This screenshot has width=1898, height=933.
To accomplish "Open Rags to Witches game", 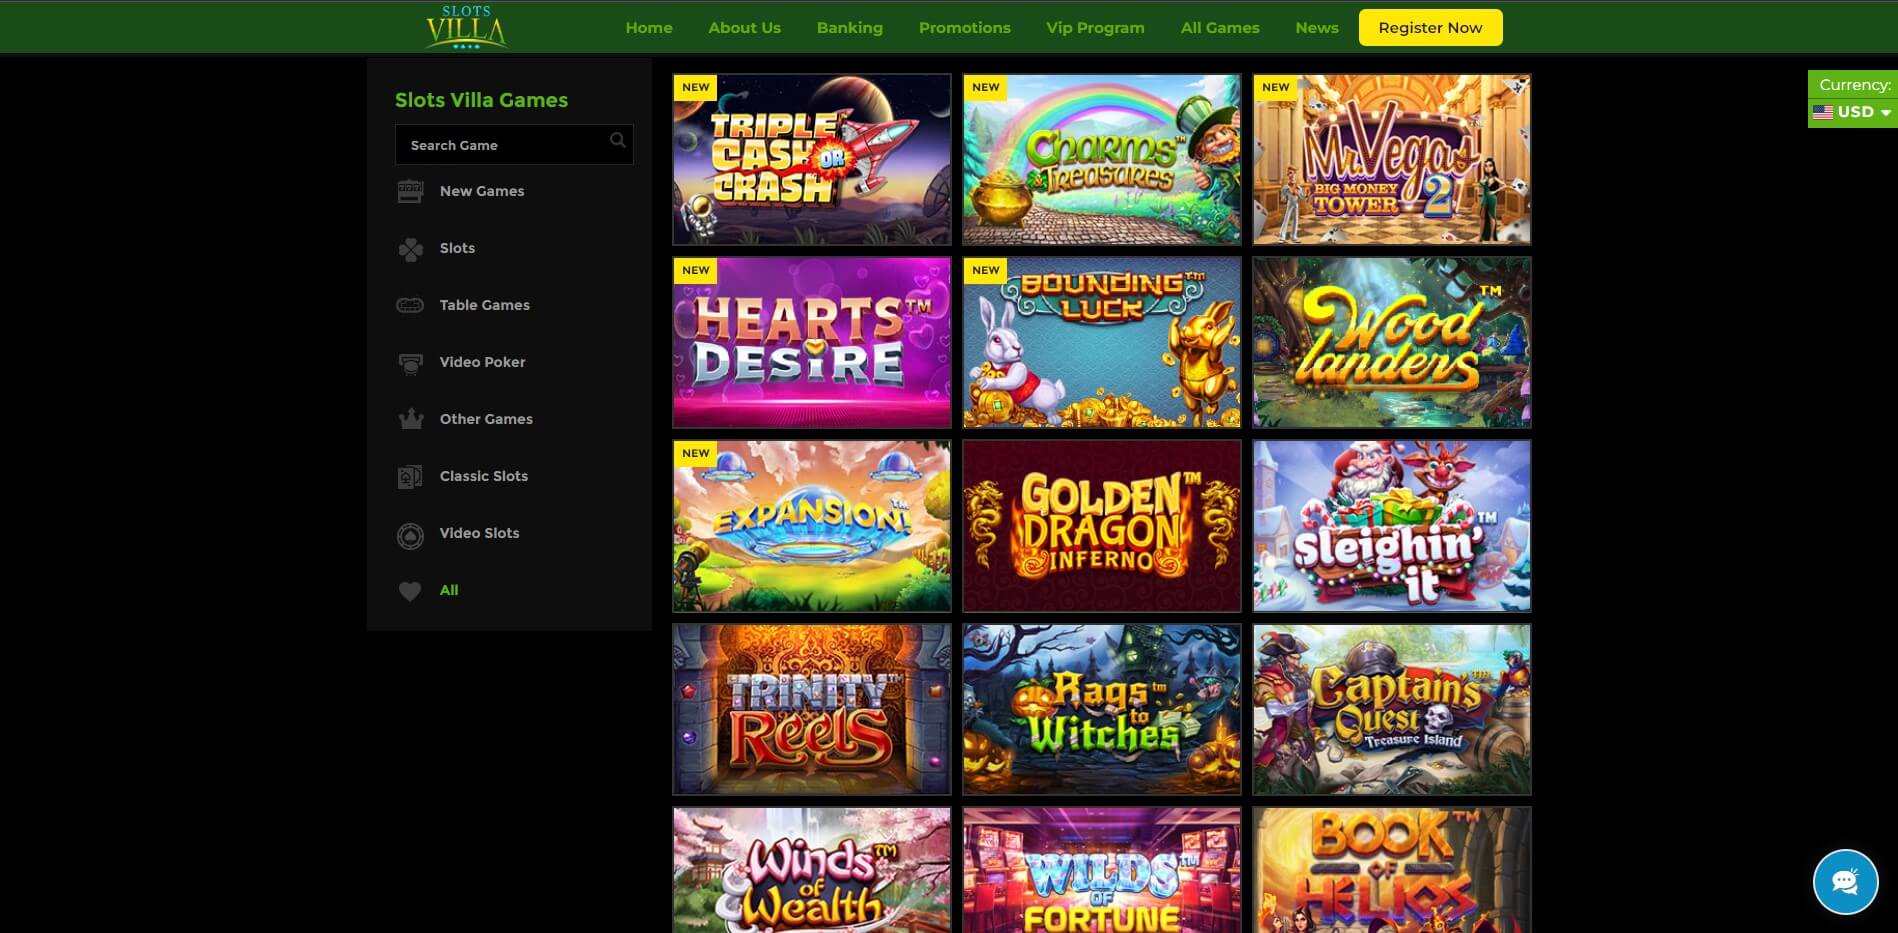I will 1102,710.
